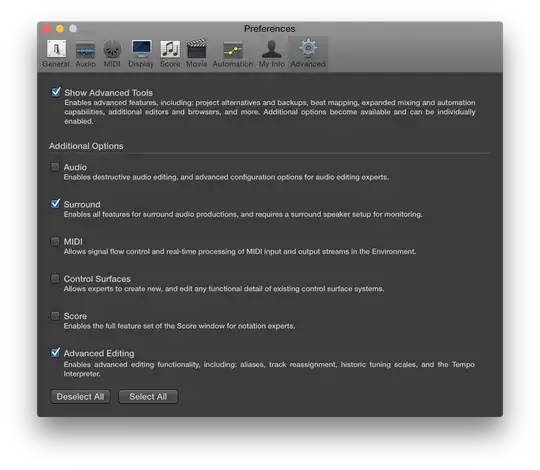Open the Movie clapperboard preferences icon
The width and height of the screenshot is (540, 470).
click(197, 53)
